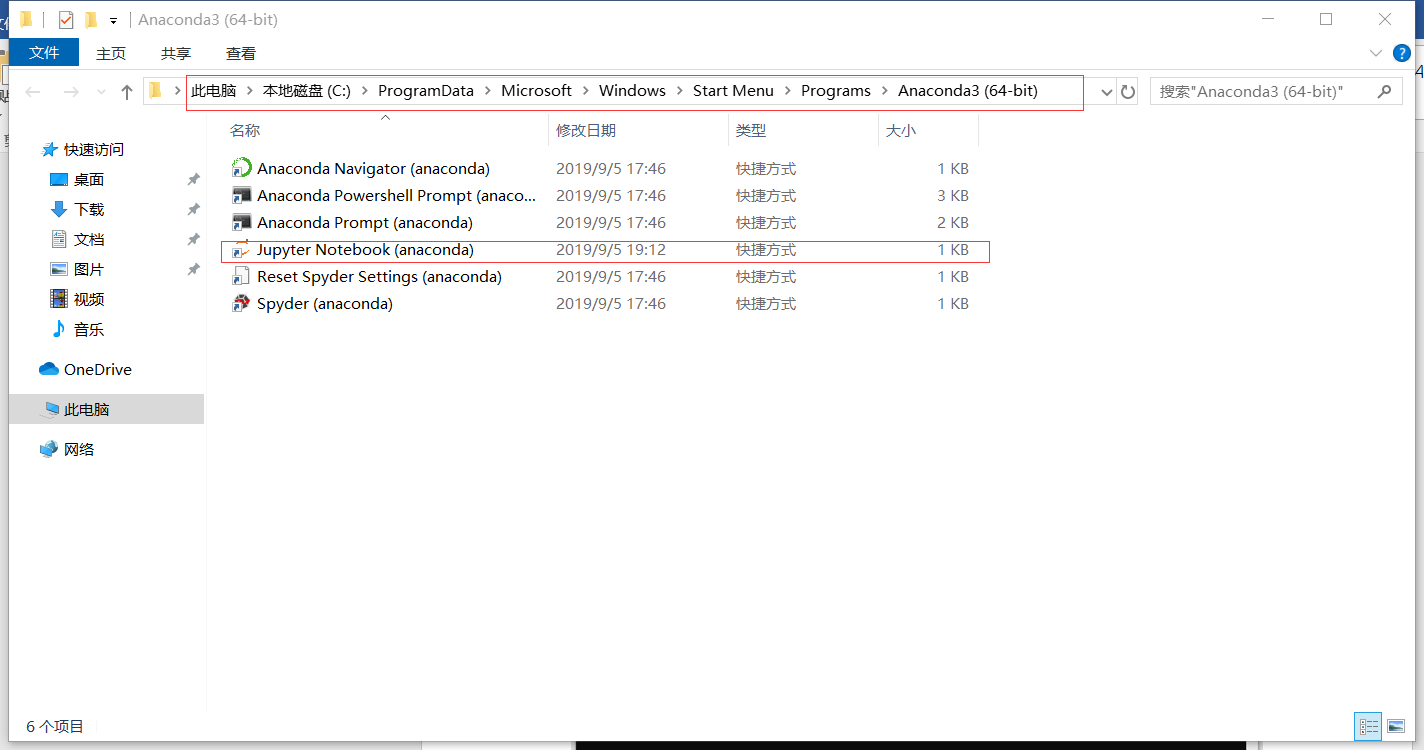This screenshot has width=1424, height=750.
Task: Click the Back navigation arrow
Action: click(x=33, y=92)
